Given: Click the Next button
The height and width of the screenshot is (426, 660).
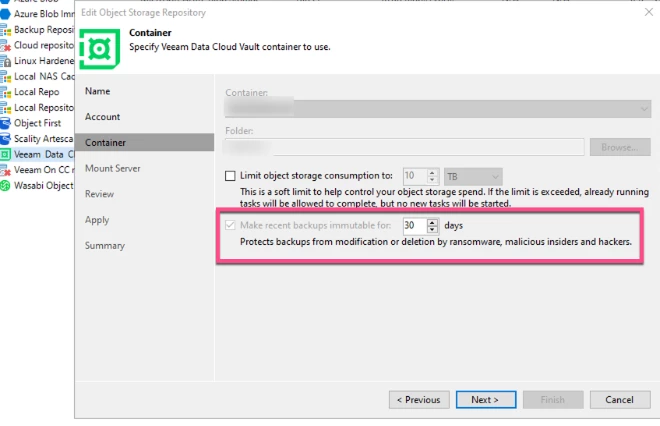Looking at the screenshot, I should 486,399.
